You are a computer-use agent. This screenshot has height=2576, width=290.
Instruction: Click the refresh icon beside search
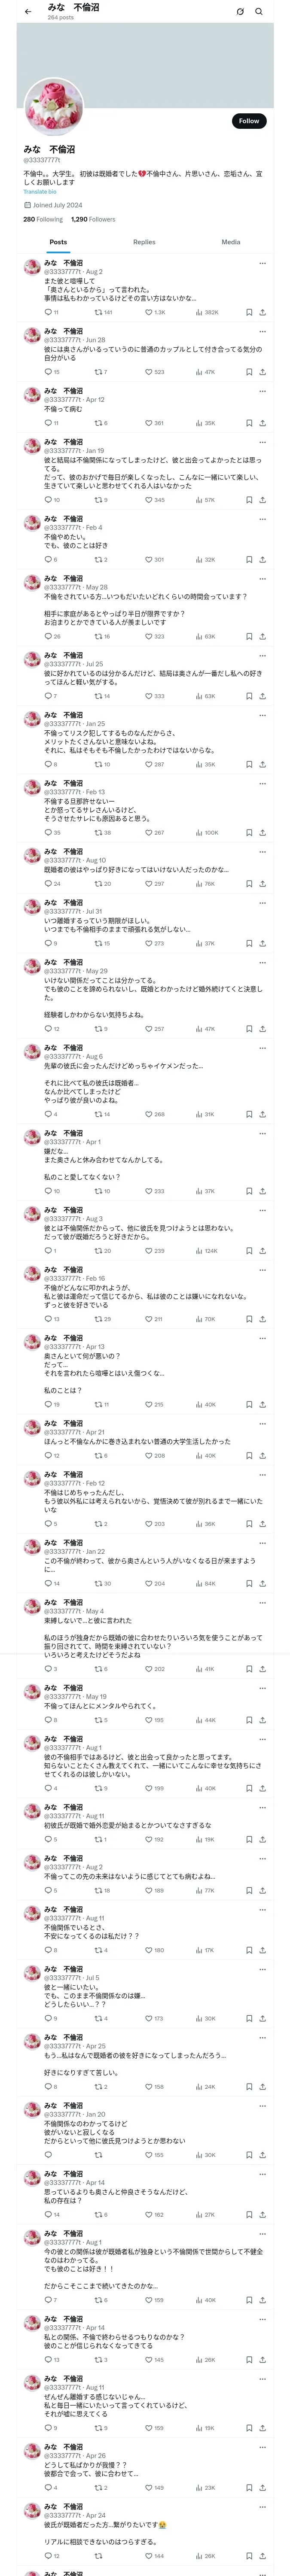240,12
